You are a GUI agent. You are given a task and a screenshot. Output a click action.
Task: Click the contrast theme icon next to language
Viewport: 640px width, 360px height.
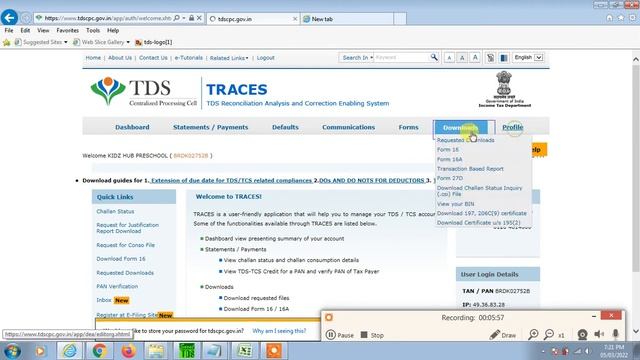click(x=504, y=58)
